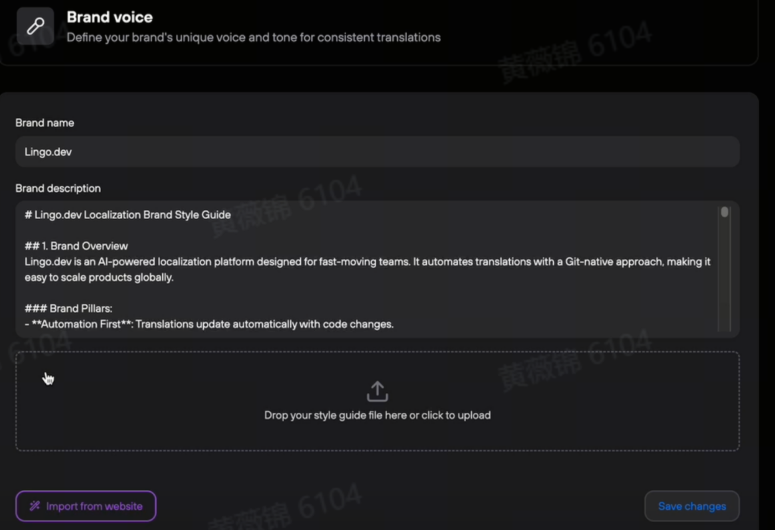Click the microphone Brand voice icon

(35, 26)
